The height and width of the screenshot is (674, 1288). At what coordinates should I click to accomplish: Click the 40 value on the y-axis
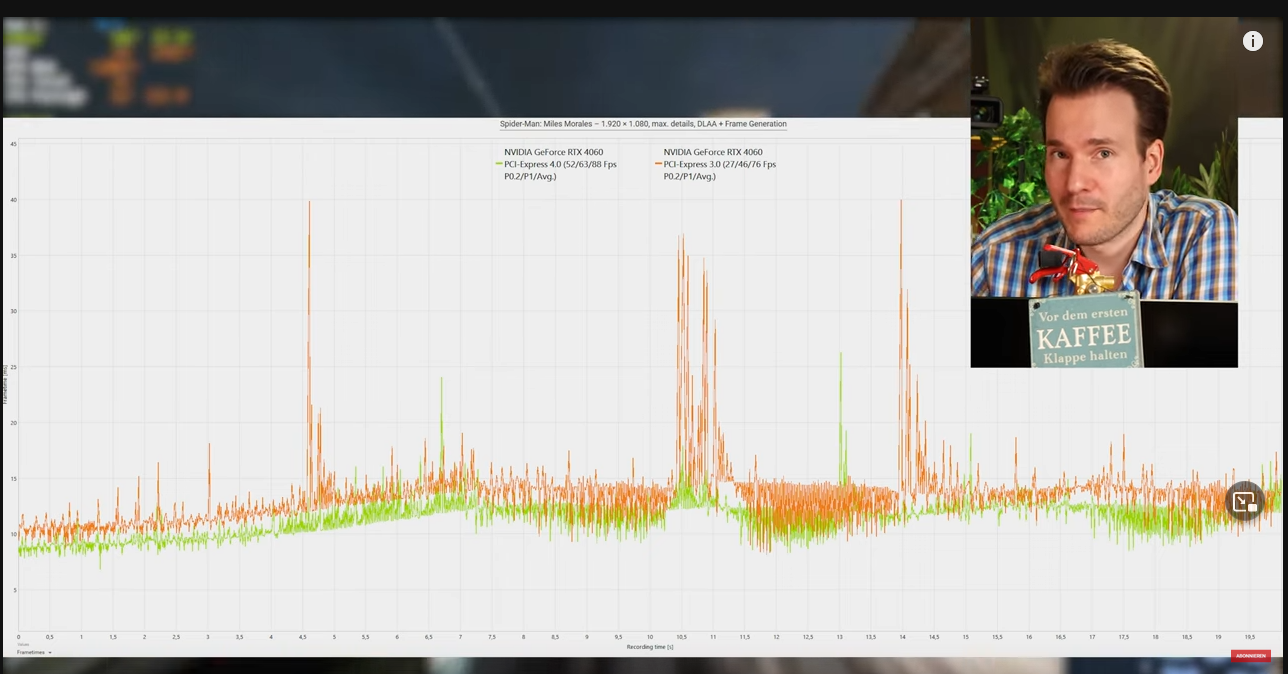[13, 200]
